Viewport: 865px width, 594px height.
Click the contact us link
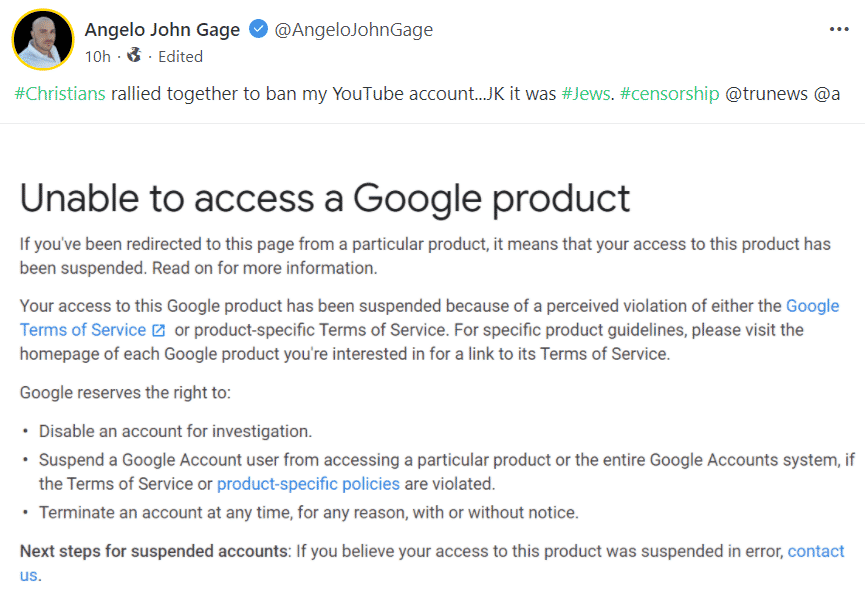816,551
